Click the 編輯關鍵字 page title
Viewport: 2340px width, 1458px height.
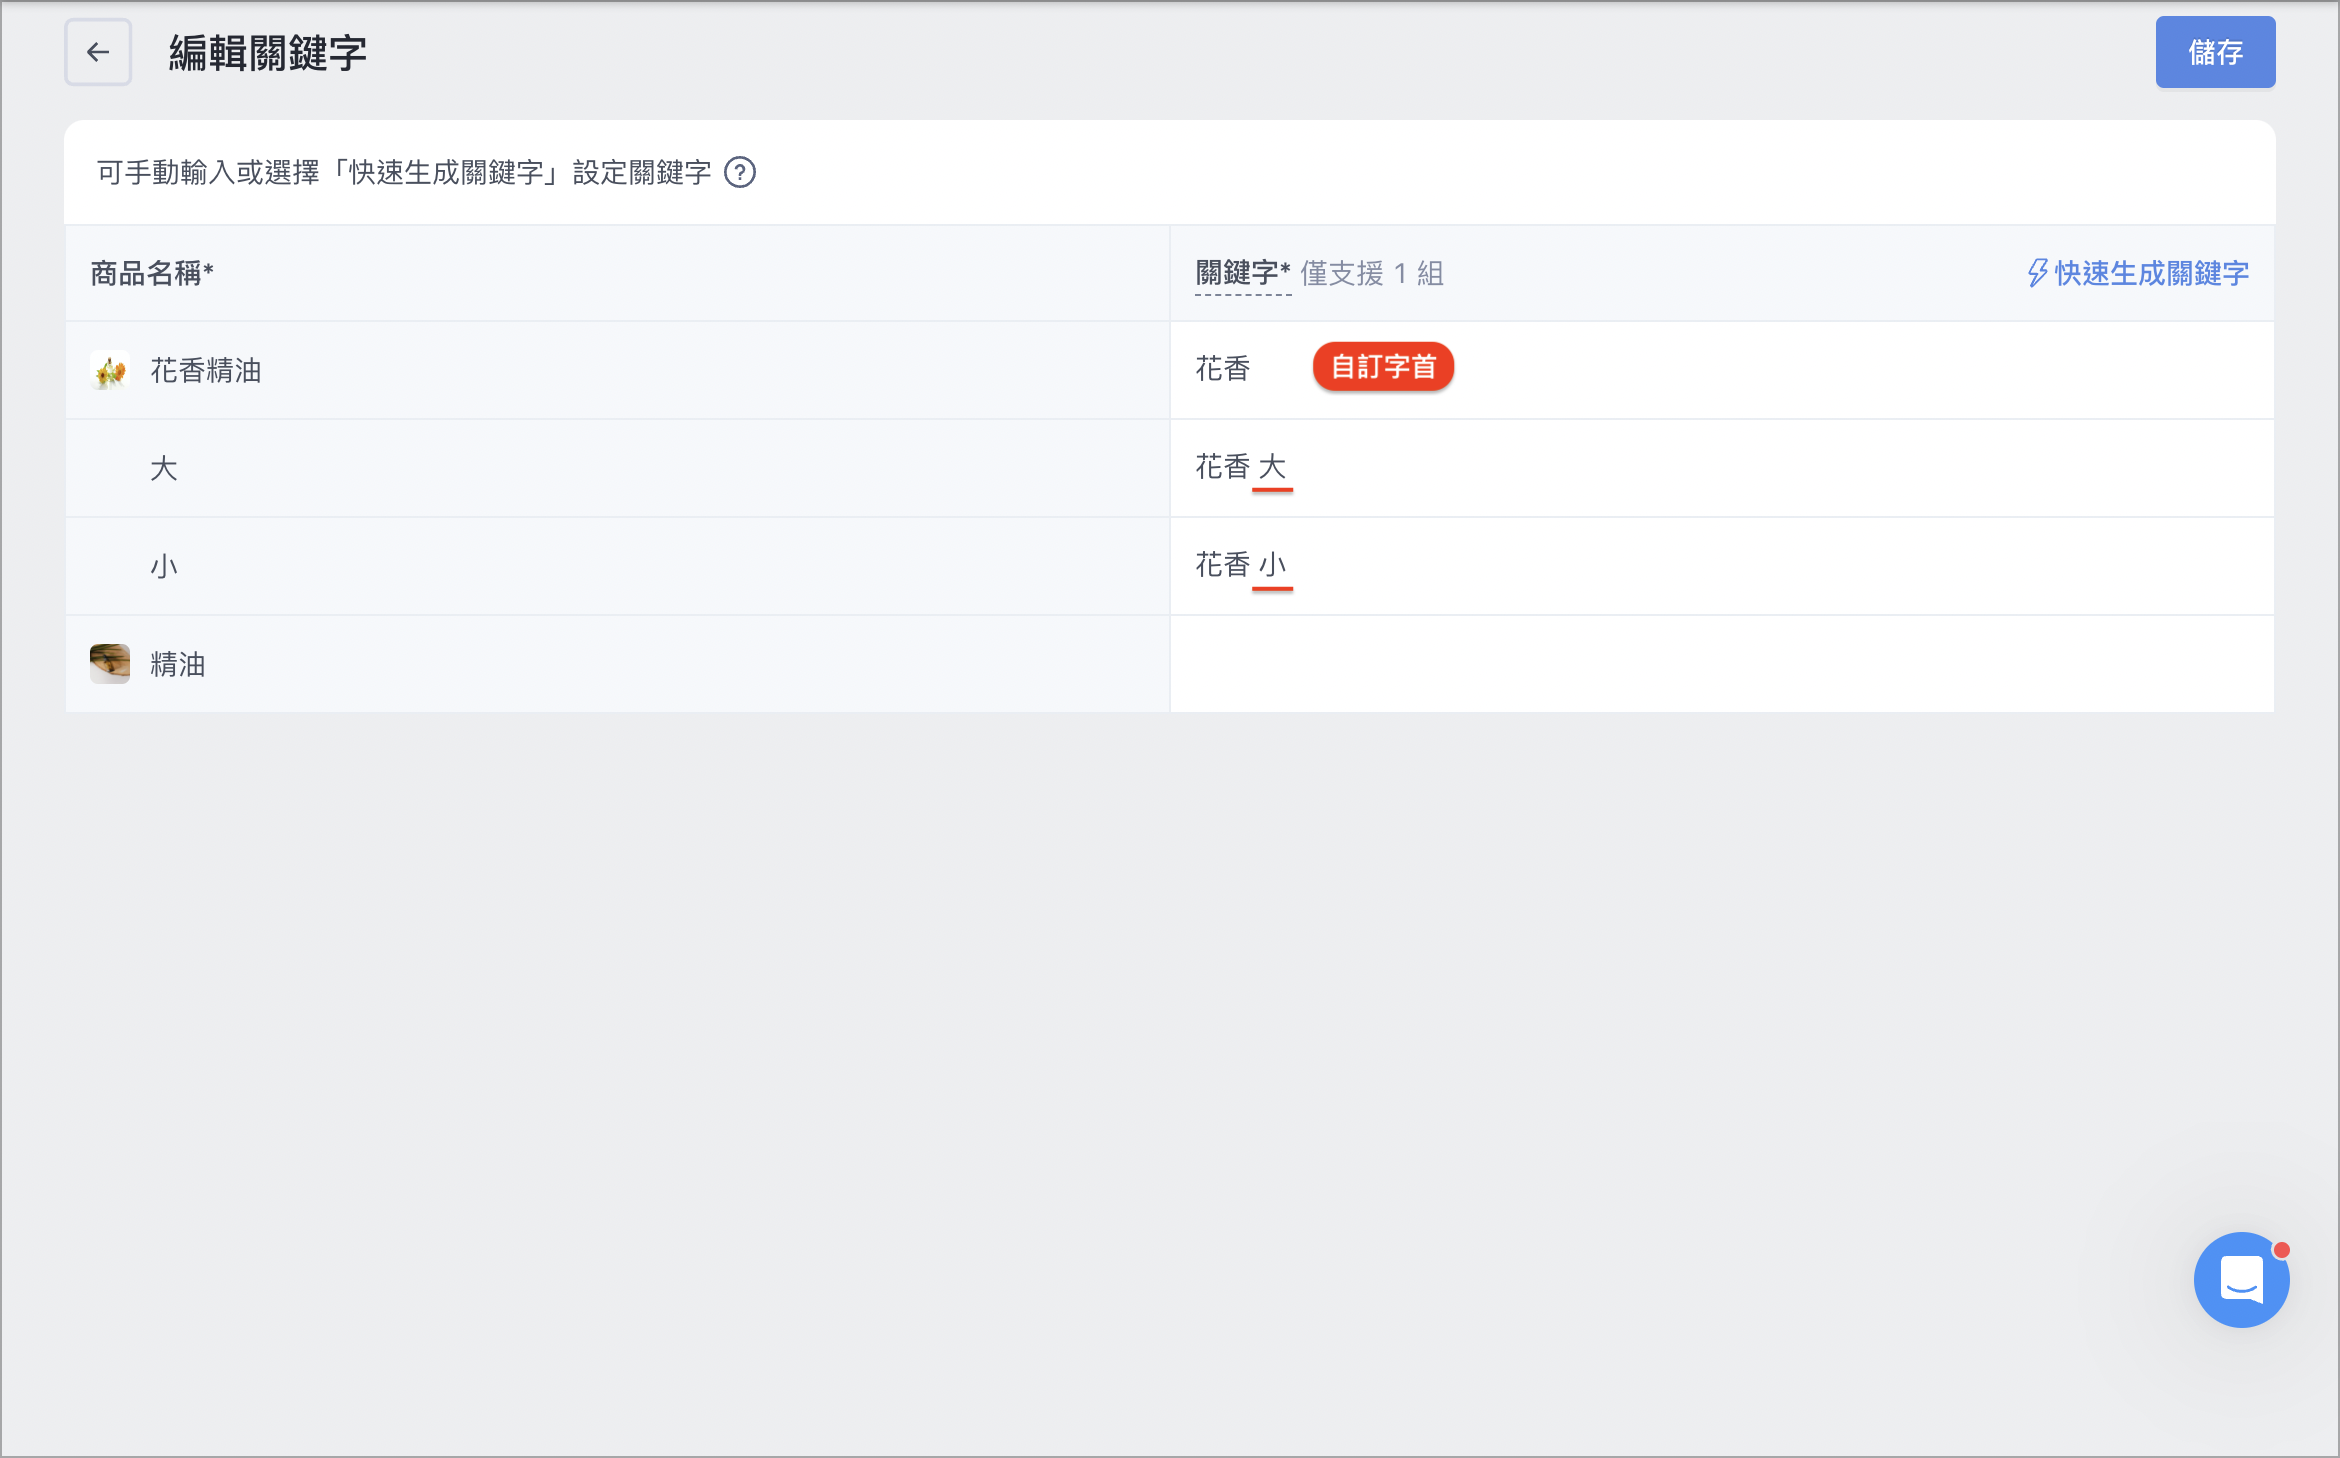[x=268, y=52]
